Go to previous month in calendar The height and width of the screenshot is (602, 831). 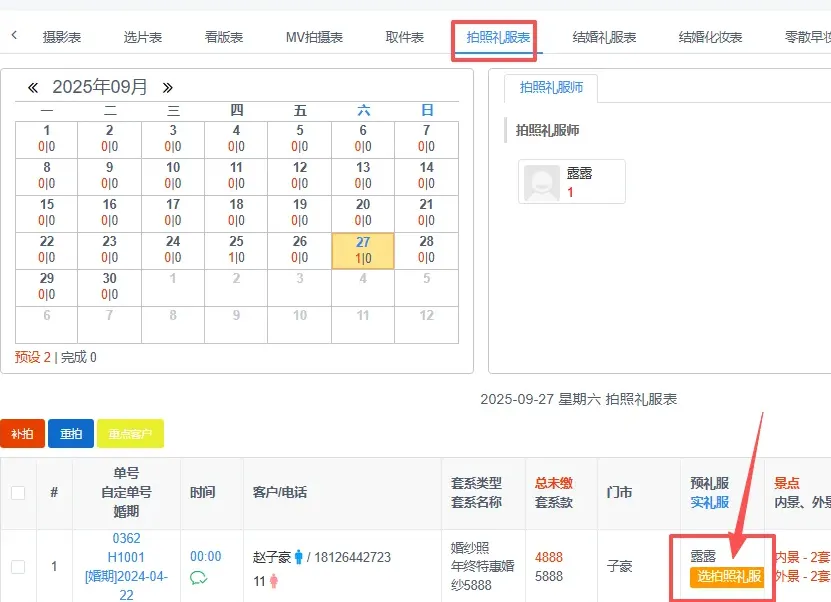[x=32, y=88]
